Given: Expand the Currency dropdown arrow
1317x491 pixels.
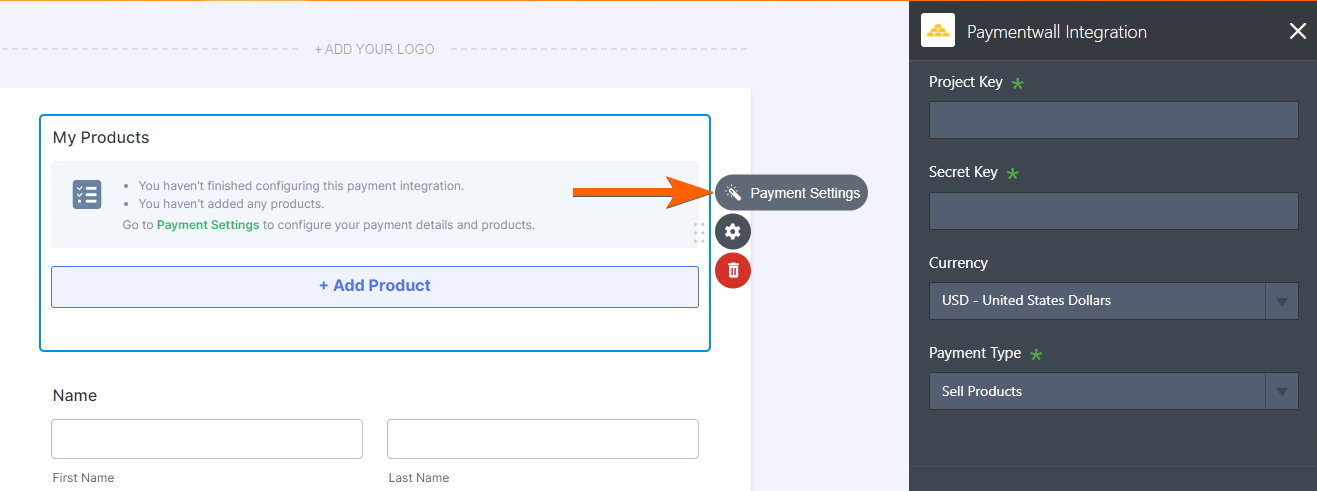Looking at the screenshot, I should coord(1281,301).
